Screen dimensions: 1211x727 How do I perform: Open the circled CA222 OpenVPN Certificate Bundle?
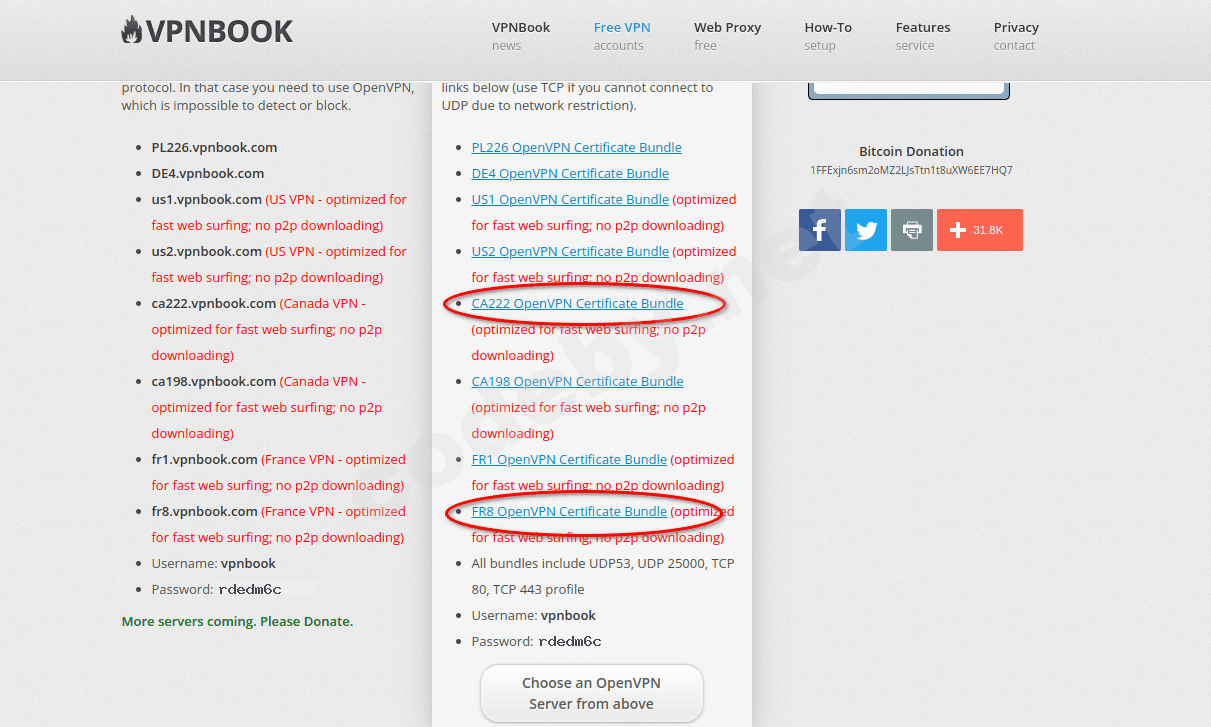pos(578,303)
